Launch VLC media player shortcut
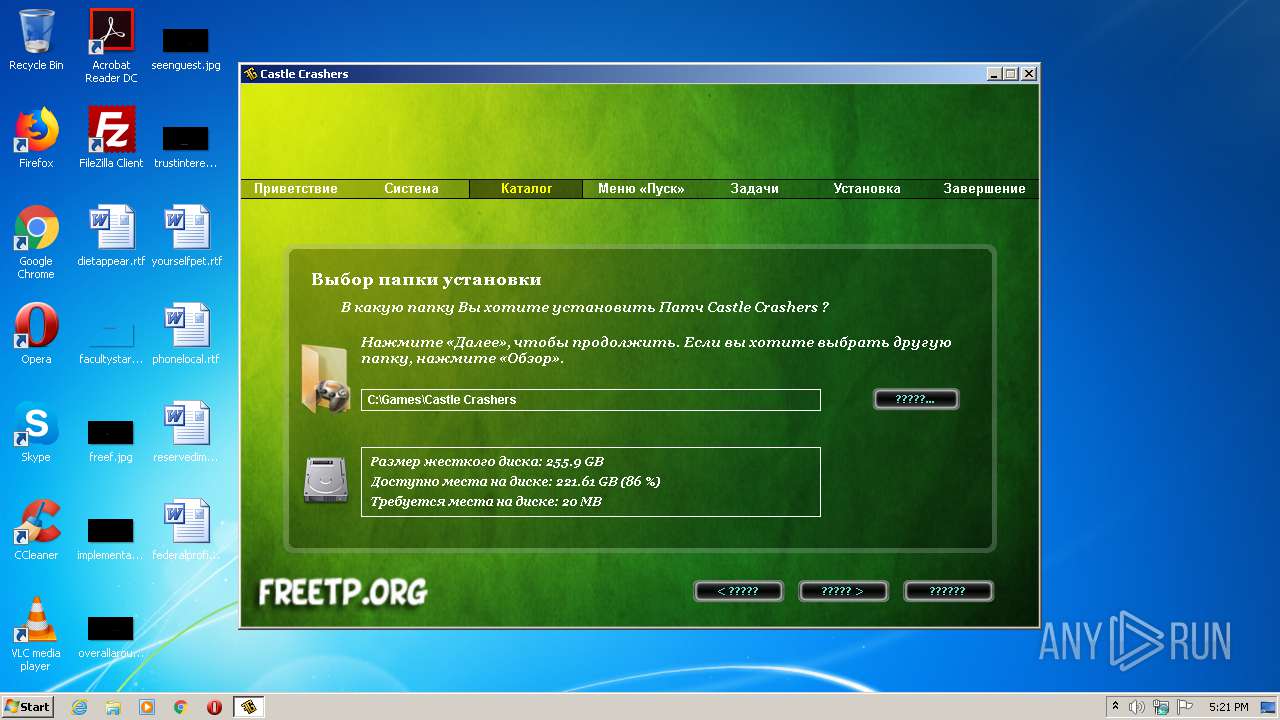Viewport: 1280px width, 720px height. point(36,634)
